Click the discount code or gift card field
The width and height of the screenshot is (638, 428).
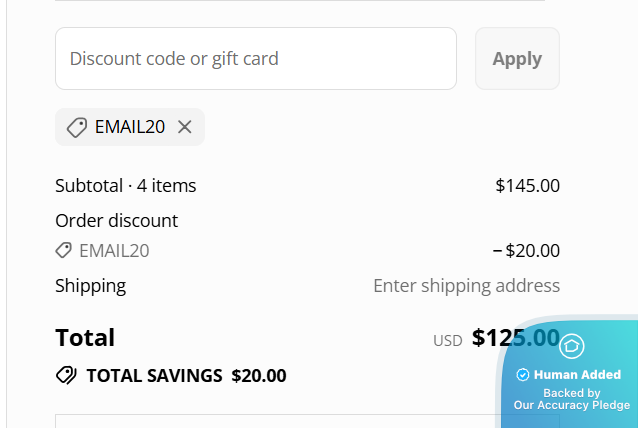[x=255, y=58]
